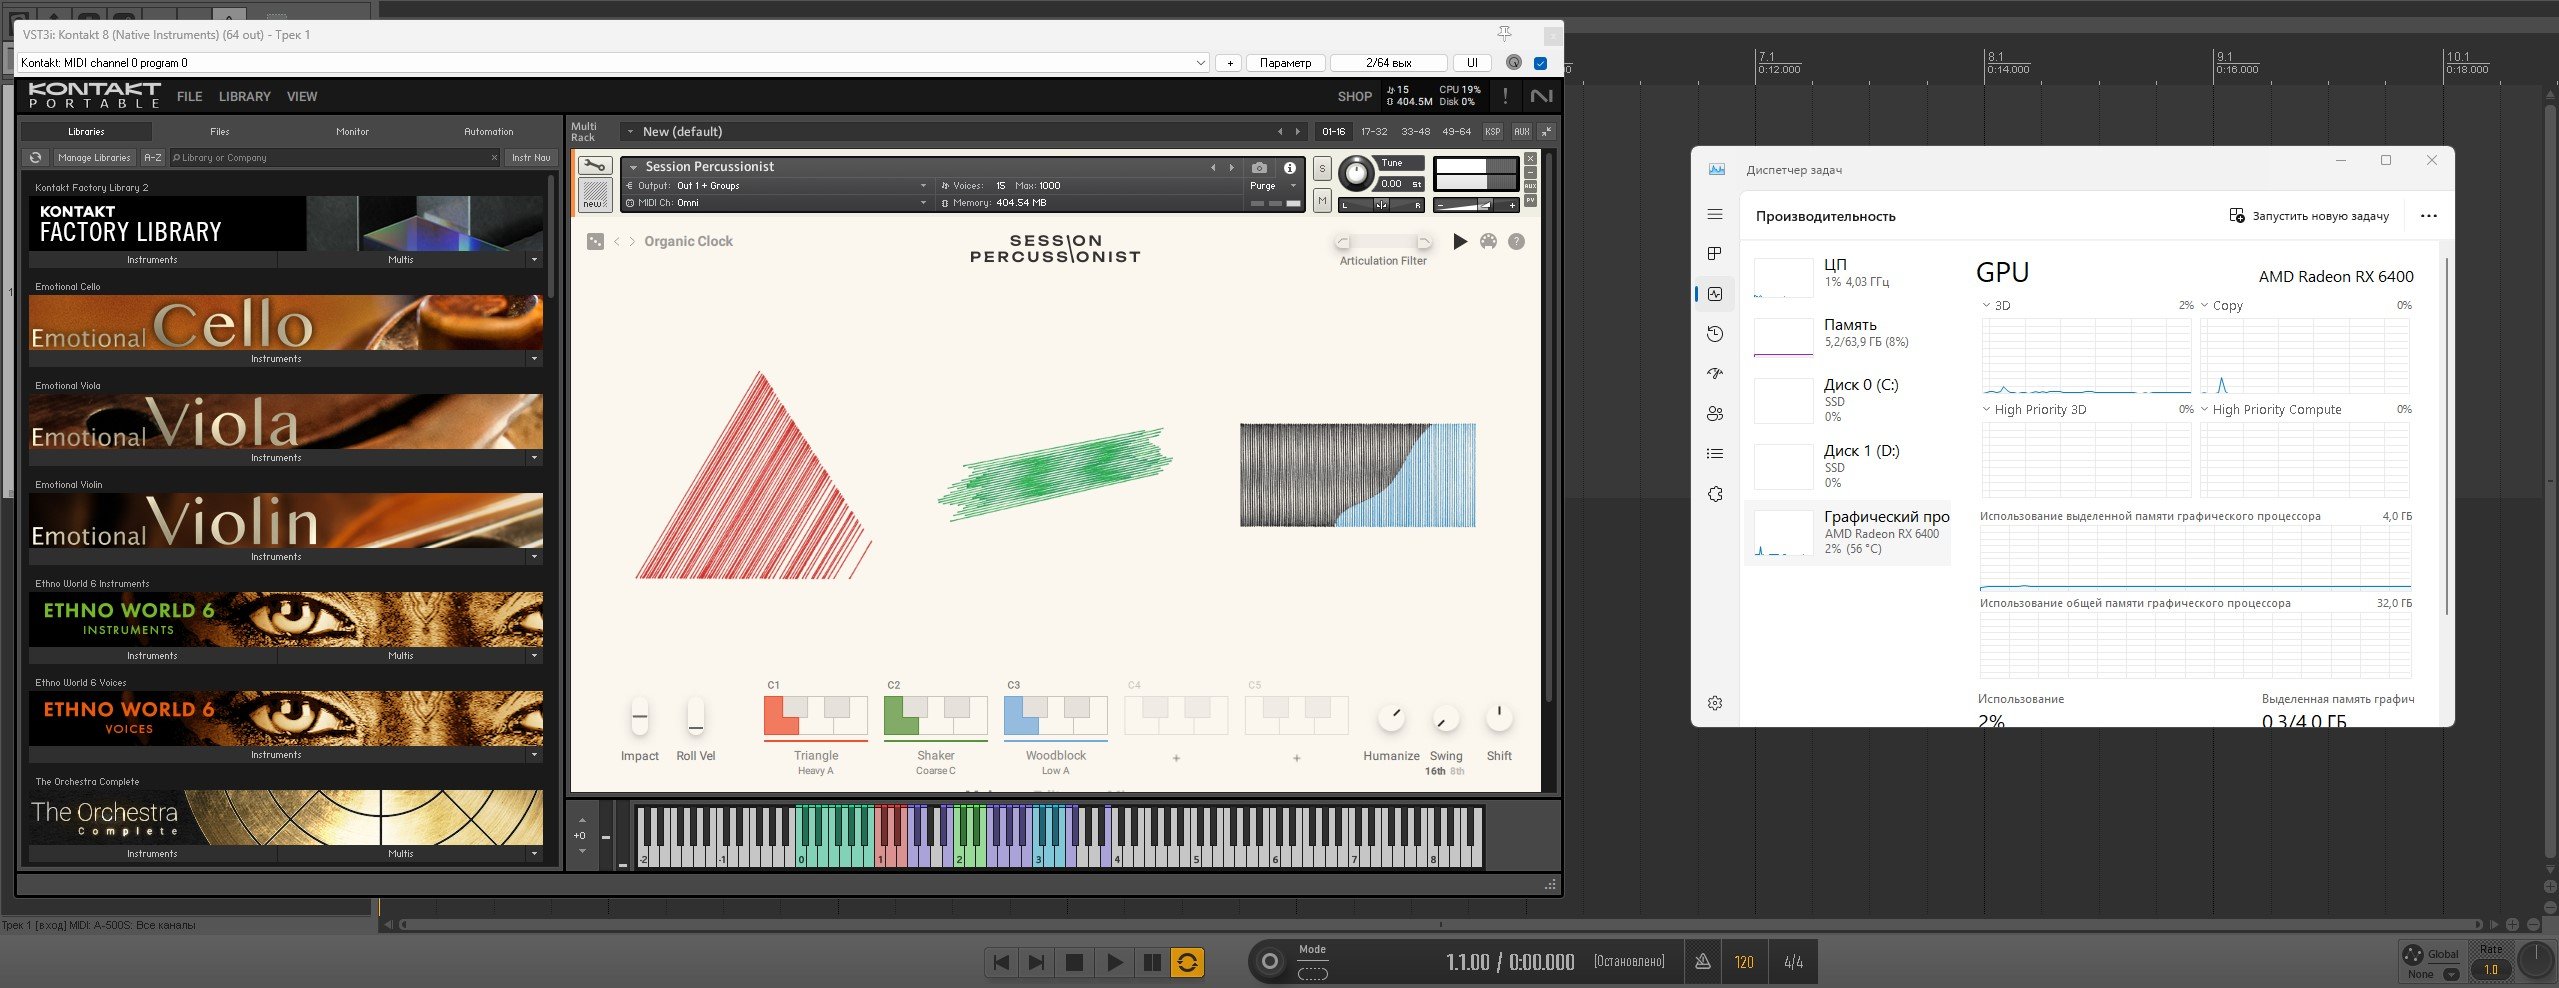Toggle the AUX panel in rack header
Viewport: 2559px width, 988px height.
click(1521, 131)
